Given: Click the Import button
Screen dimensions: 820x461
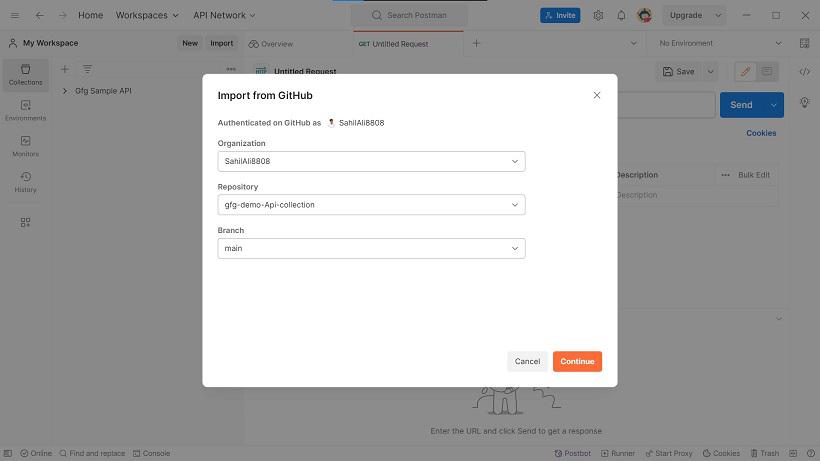Looking at the screenshot, I should (222, 43).
